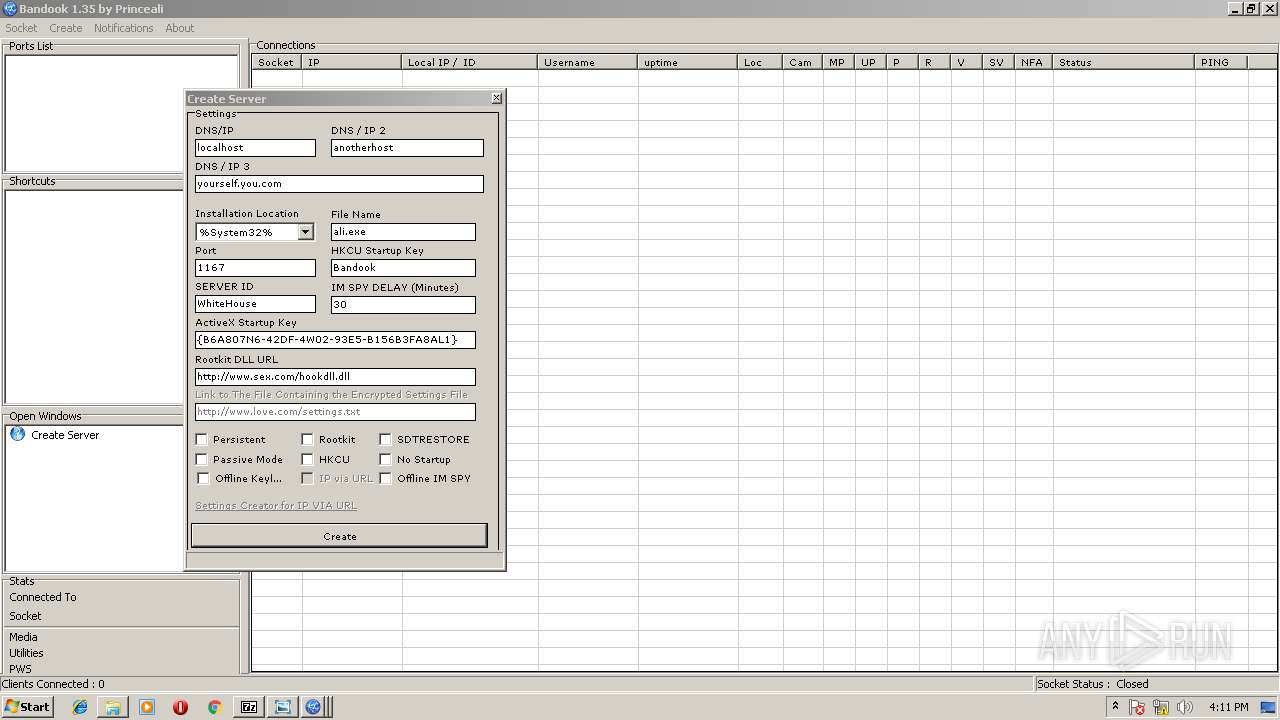Click the volume speaker tray icon
Viewport: 1280px width, 720px height.
click(1185, 707)
